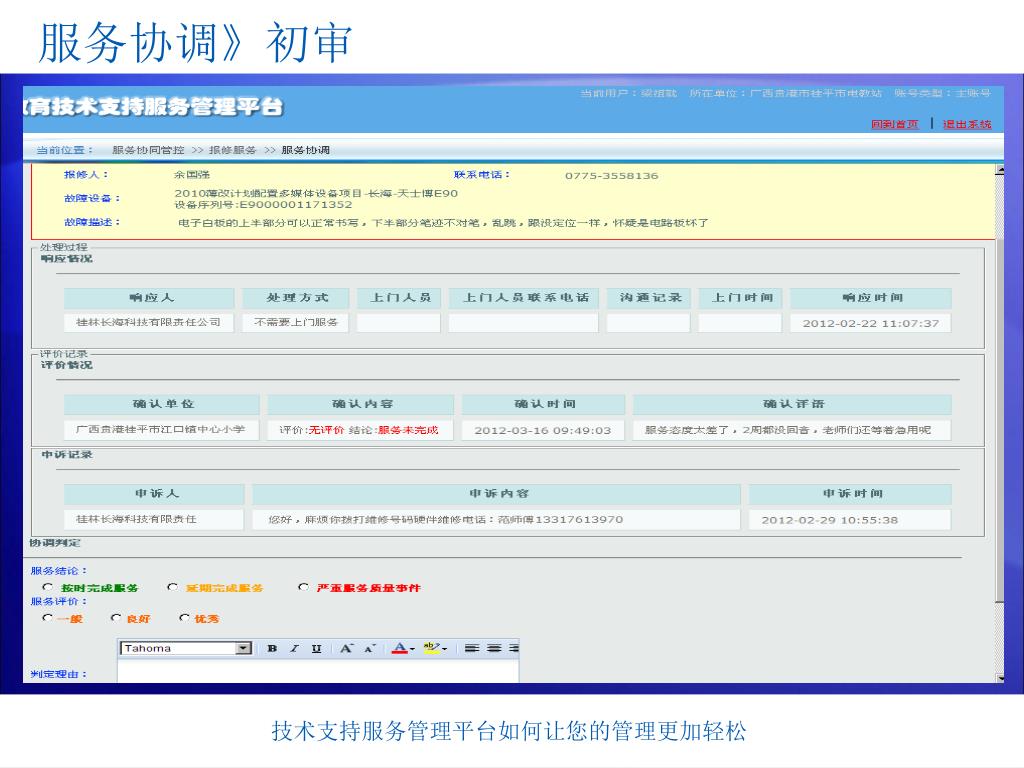This screenshot has height=768, width=1024.
Task: Click 上门时间 column header
Action: coord(740,298)
